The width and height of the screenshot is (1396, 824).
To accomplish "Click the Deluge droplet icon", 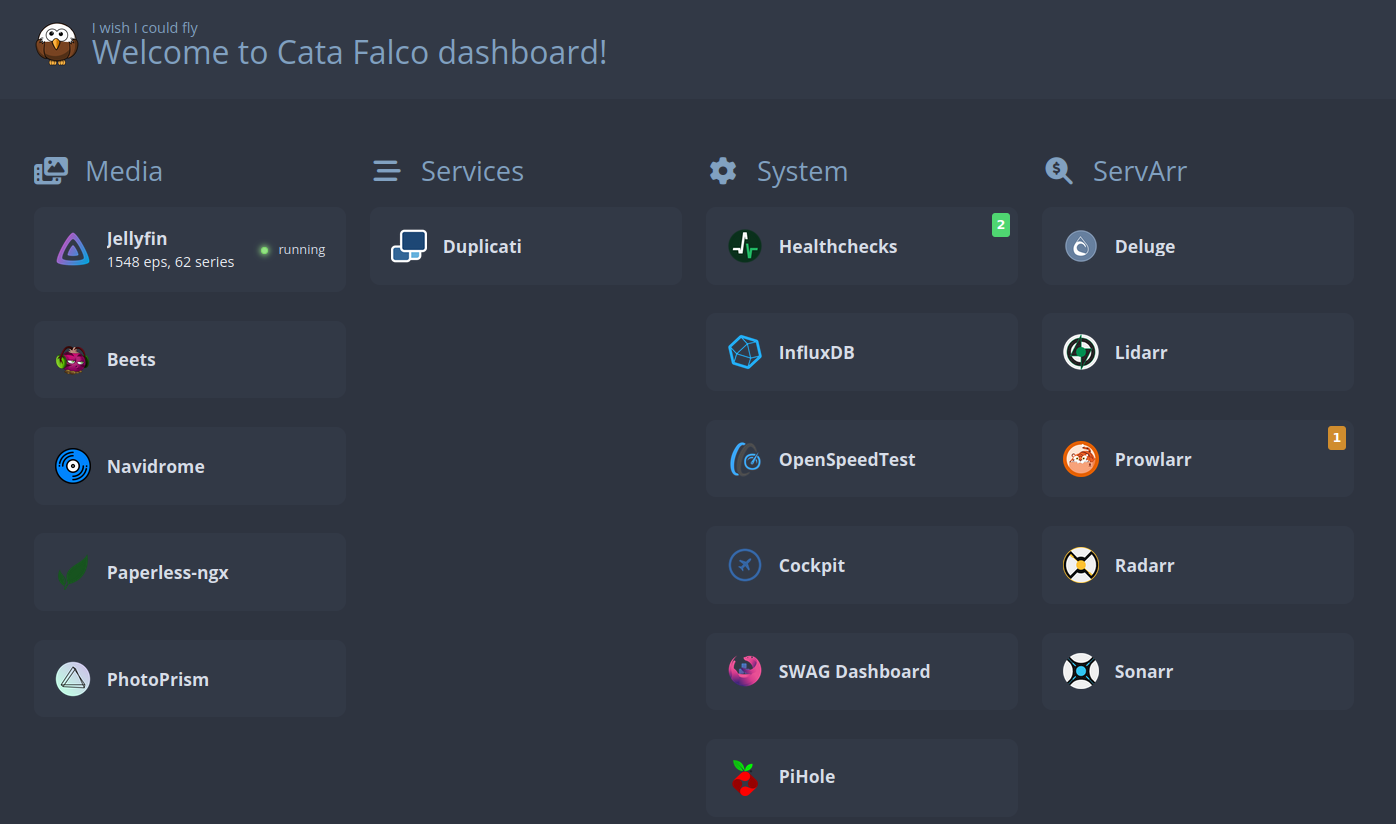I will 1081,246.
